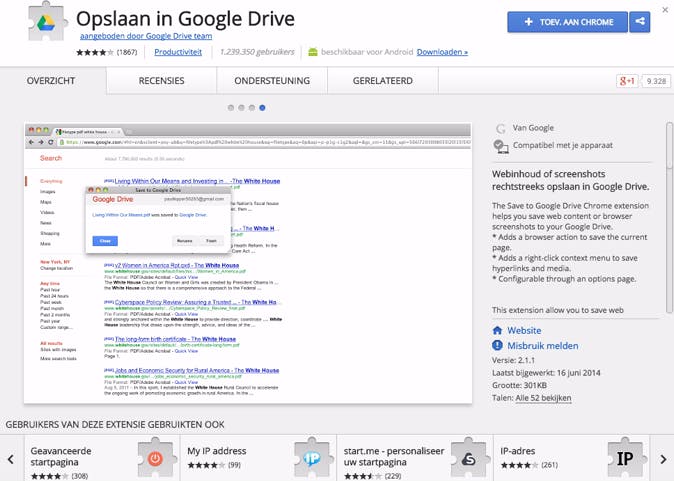Click the 9.328 plus-one count

656,81
